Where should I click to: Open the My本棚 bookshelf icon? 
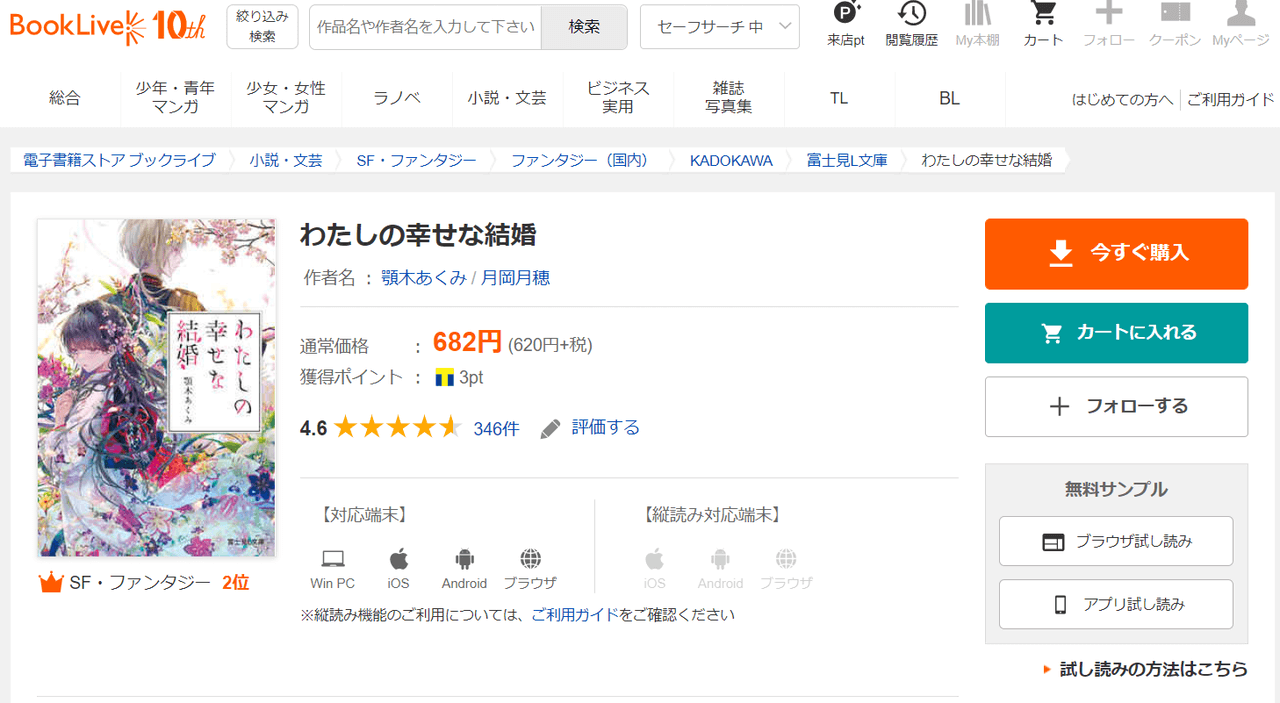[977, 14]
